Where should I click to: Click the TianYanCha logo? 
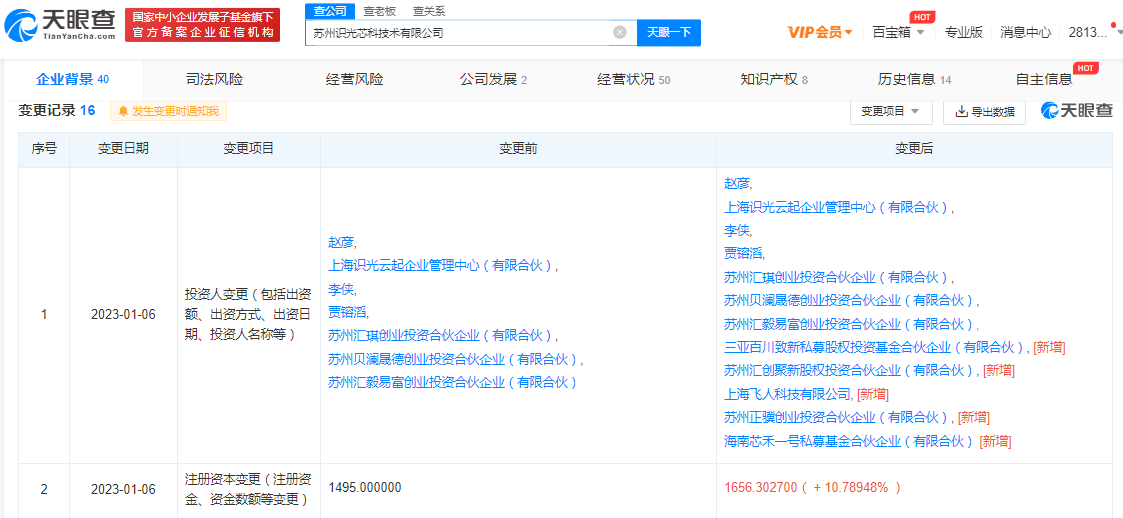coord(60,25)
